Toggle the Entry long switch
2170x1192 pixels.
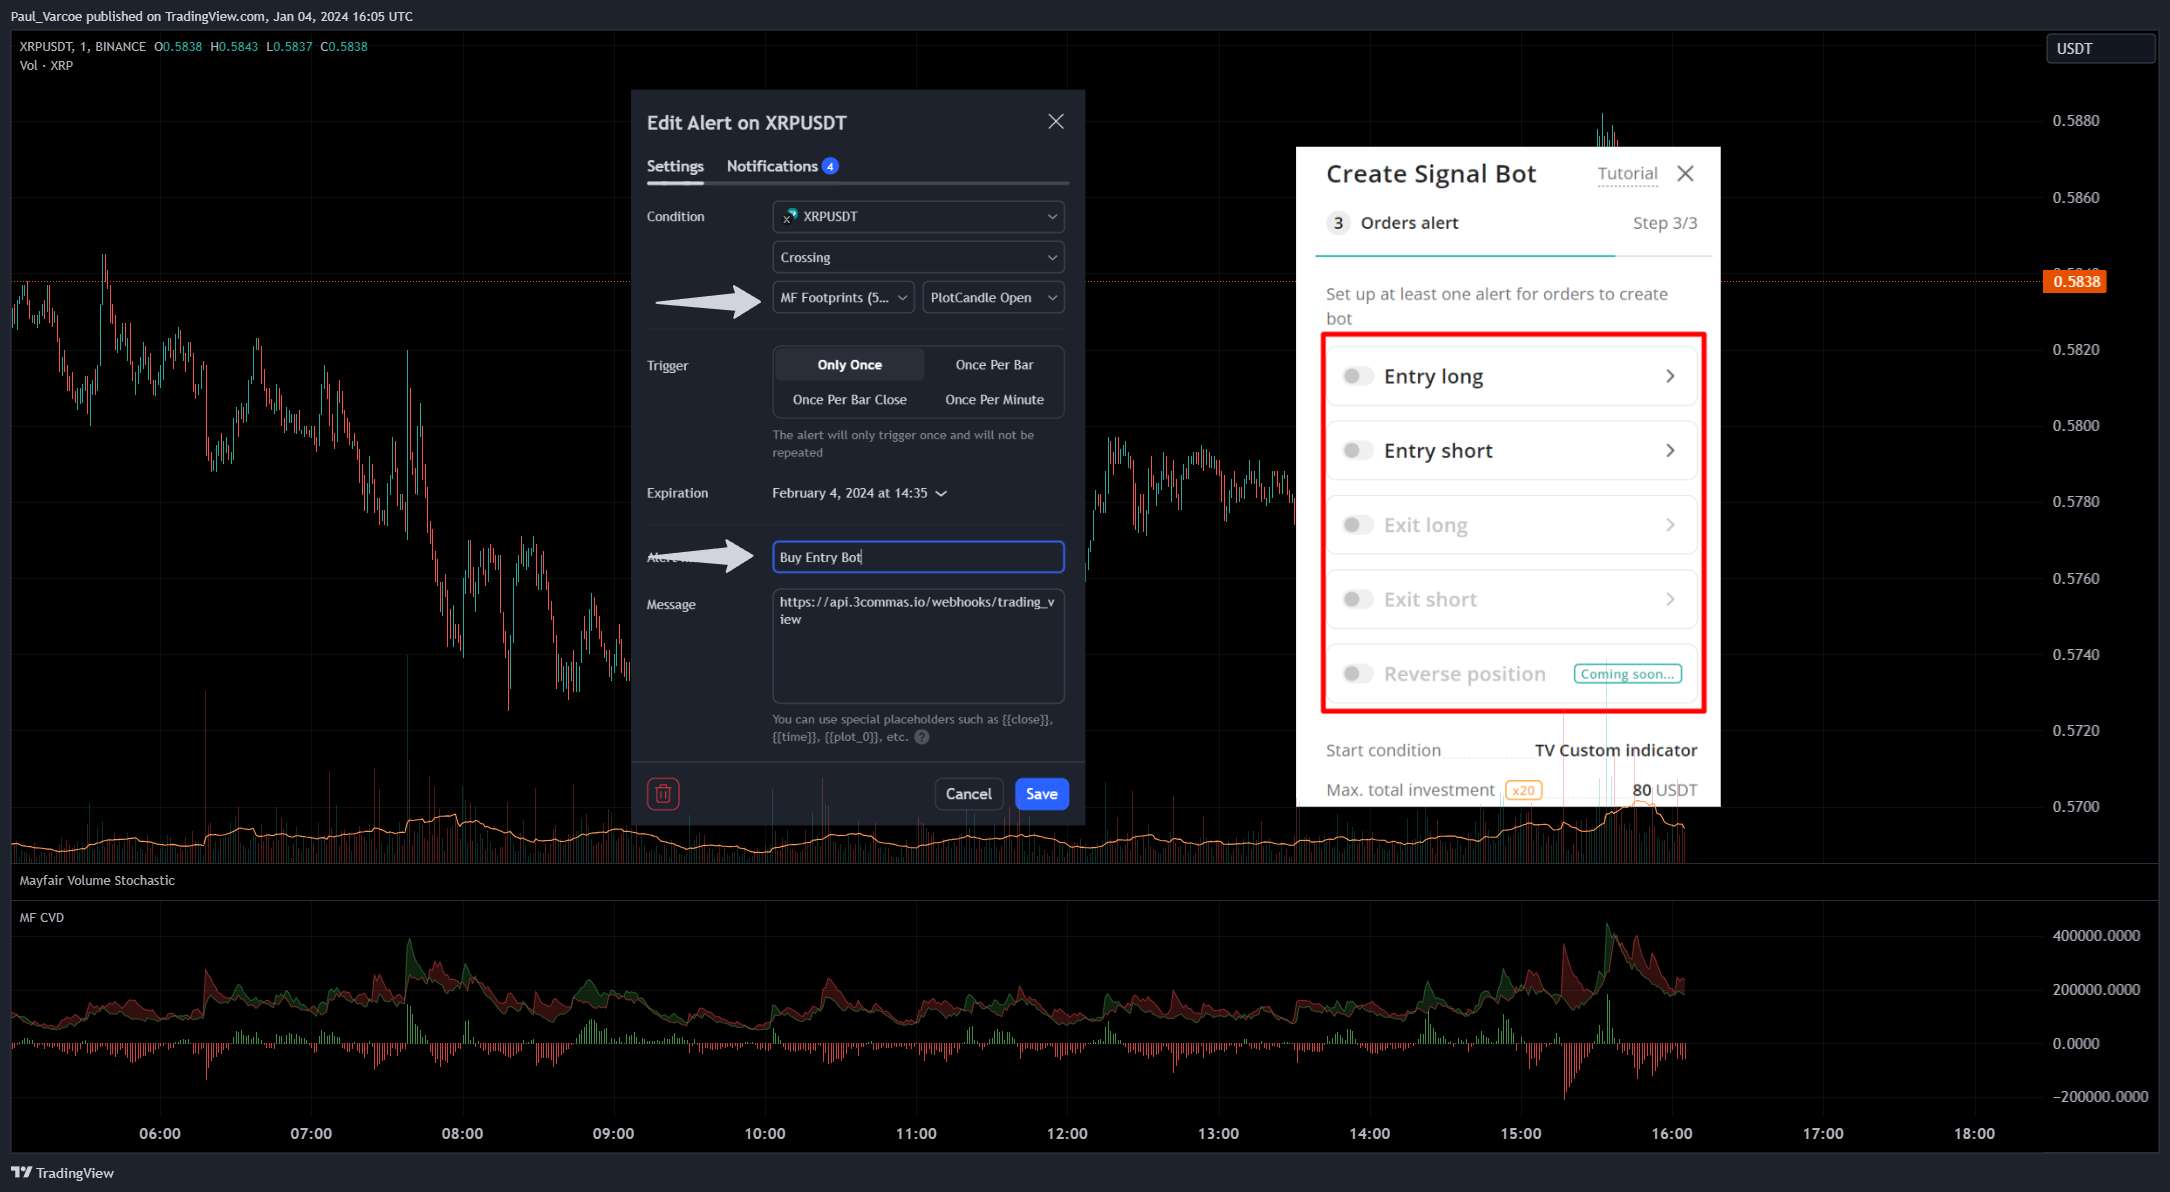pos(1357,376)
